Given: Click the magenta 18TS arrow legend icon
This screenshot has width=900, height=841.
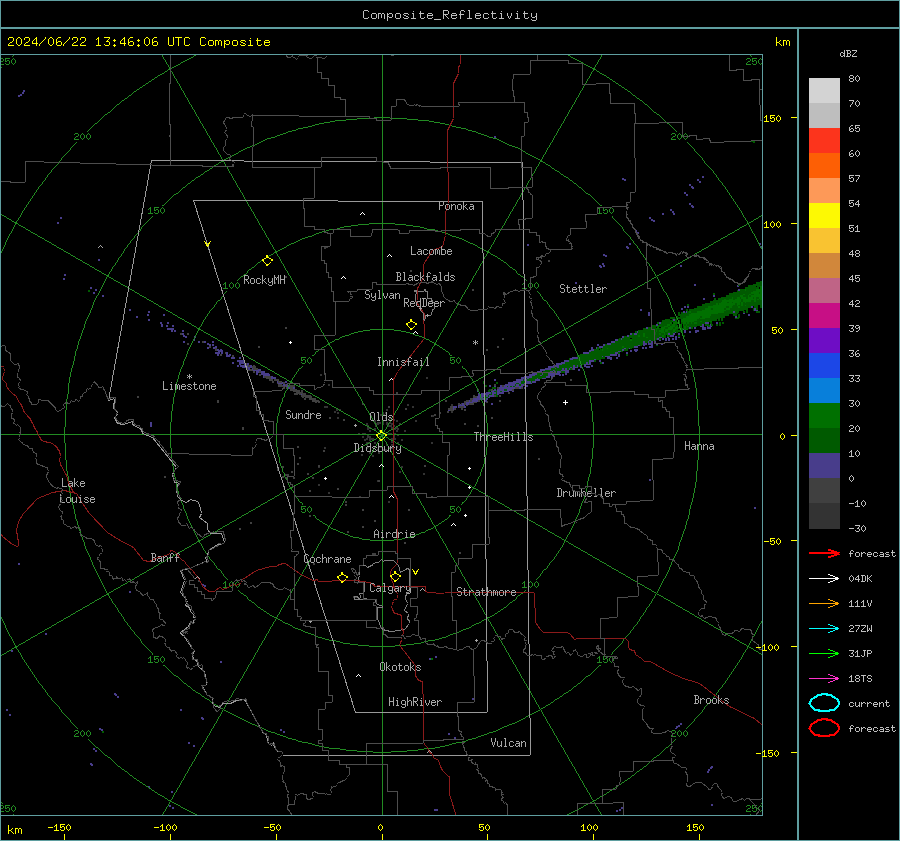Looking at the screenshot, I should click(x=824, y=679).
